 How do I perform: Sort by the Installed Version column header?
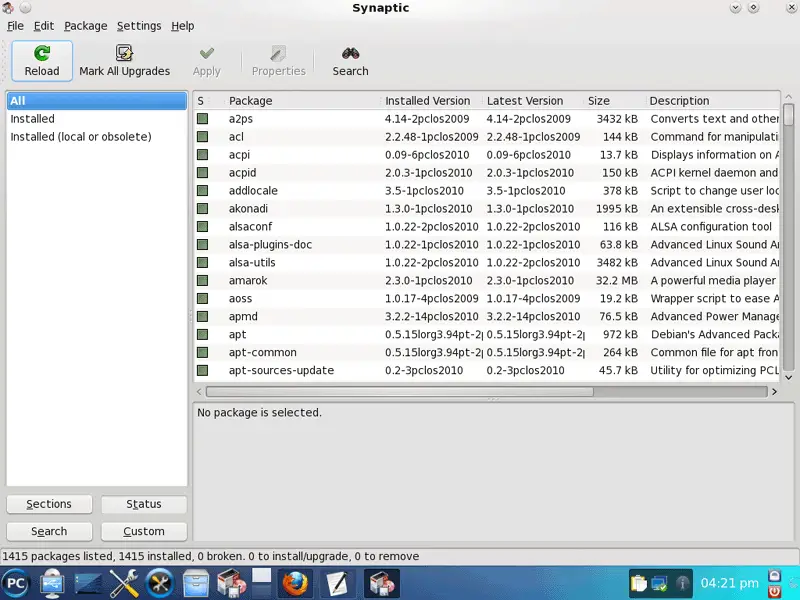coord(432,101)
